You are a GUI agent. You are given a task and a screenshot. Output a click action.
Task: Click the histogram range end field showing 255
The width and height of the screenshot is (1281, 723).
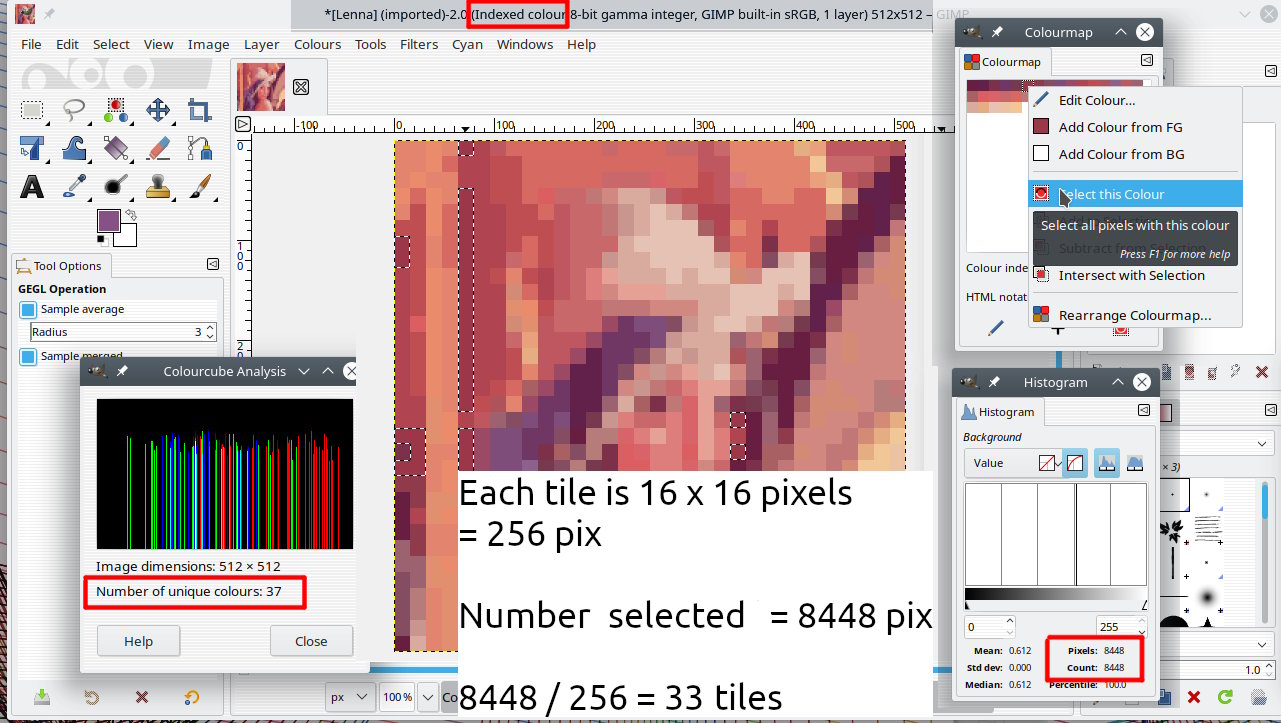pyautogui.click(x=1120, y=627)
